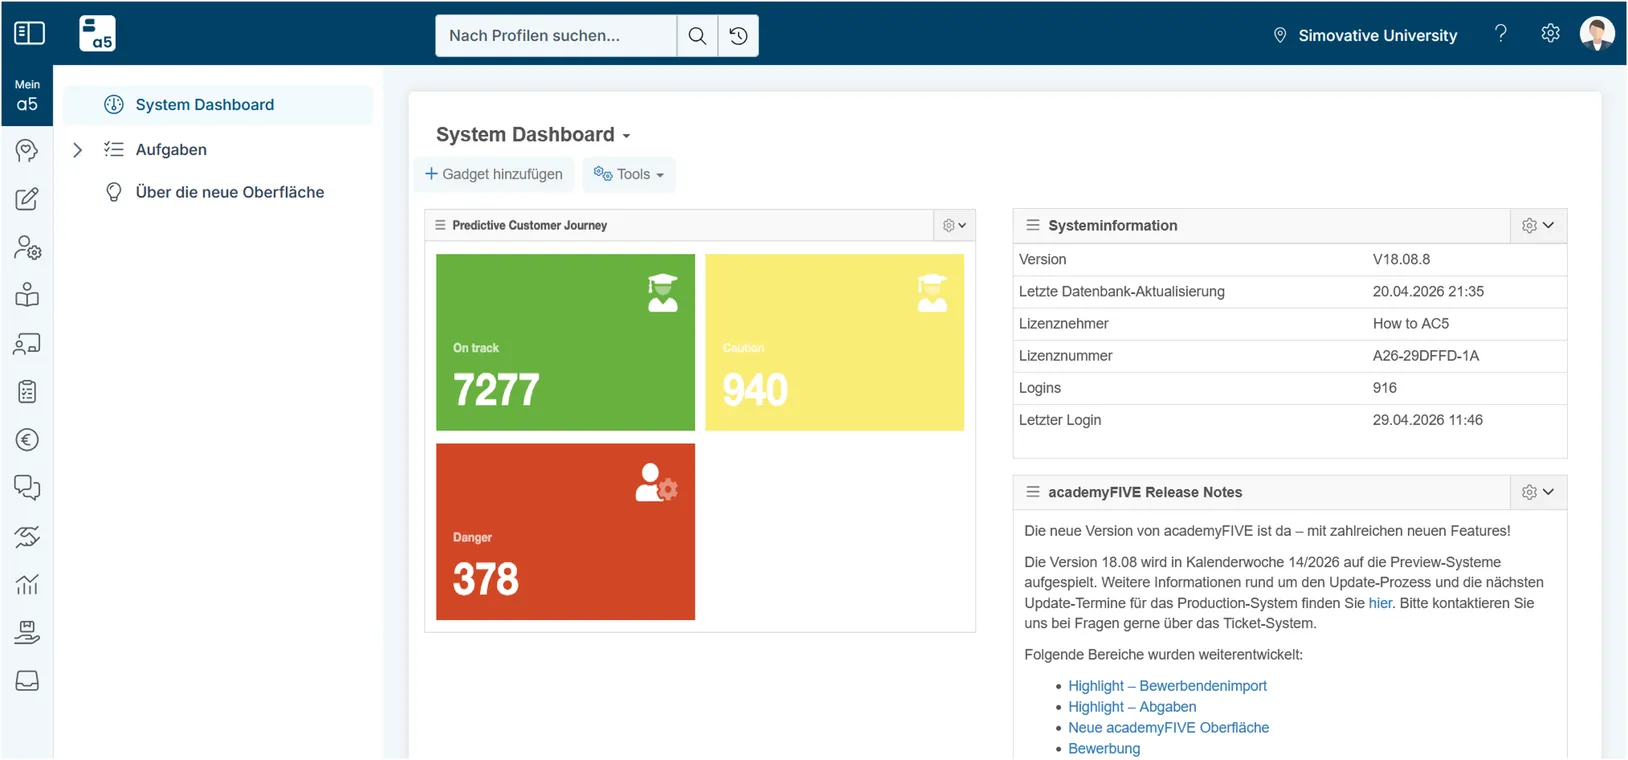The width and height of the screenshot is (1628, 760).
Task: Click the Systeminformation gadget drag handle
Action: click(1033, 225)
